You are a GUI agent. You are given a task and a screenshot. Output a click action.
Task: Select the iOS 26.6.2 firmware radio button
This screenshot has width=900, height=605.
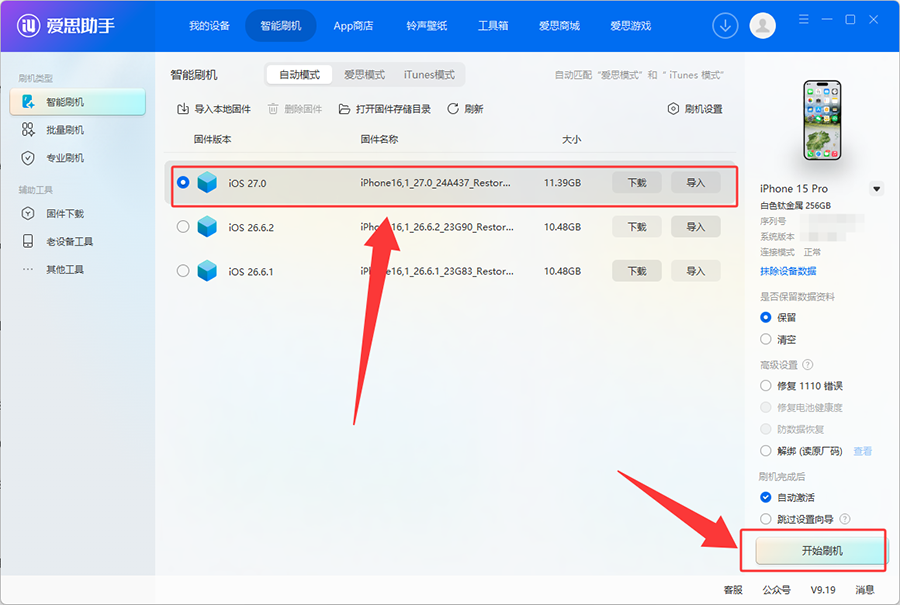coord(183,227)
